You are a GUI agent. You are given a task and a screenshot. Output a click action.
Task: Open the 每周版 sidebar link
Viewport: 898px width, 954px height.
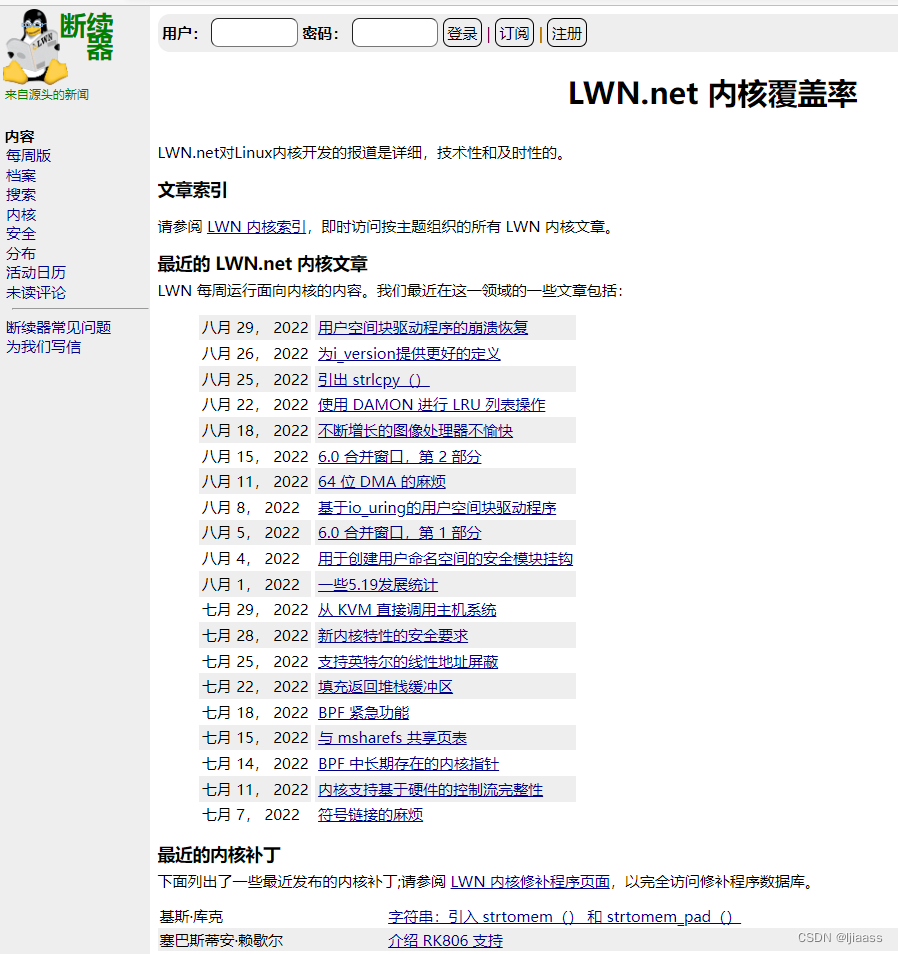pos(30,155)
